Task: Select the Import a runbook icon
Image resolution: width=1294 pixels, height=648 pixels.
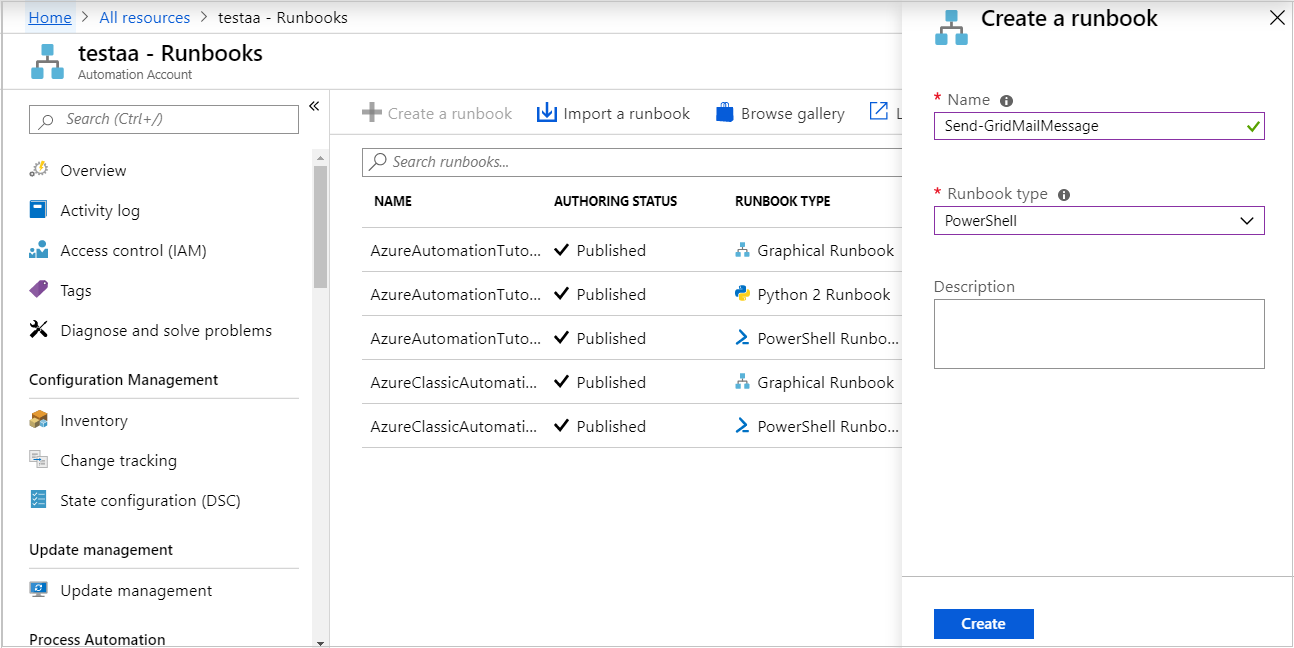Action: point(547,112)
